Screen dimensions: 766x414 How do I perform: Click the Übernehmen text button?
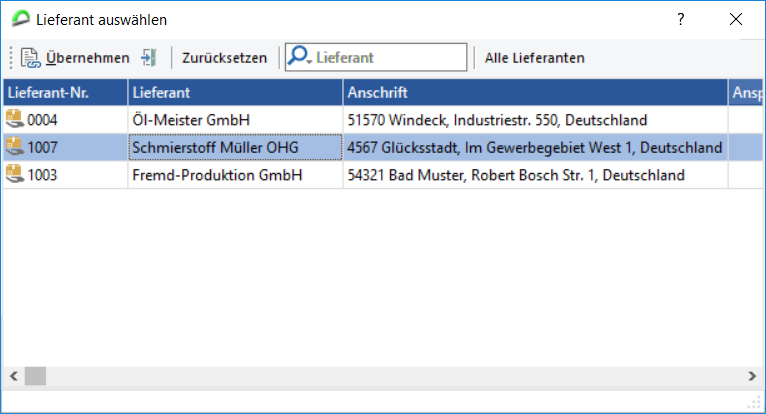coord(87,58)
